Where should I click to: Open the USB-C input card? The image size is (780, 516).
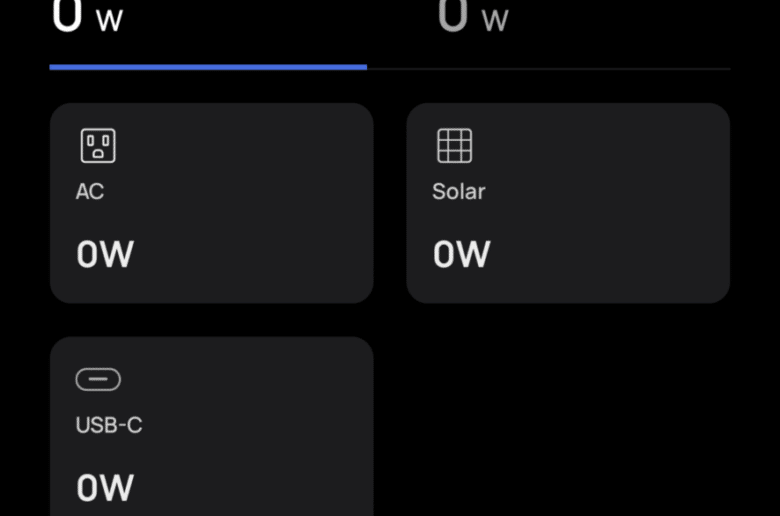[211, 426]
